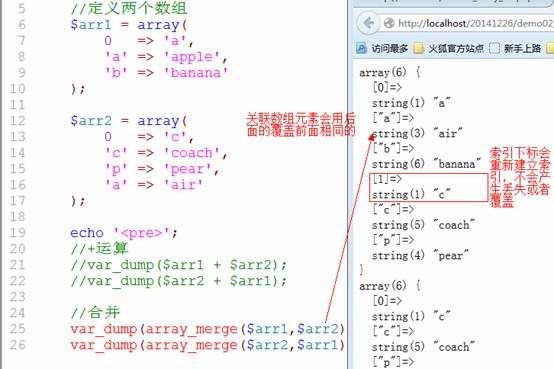Click the string(4) "pear" output

pyautogui.click(x=420, y=256)
